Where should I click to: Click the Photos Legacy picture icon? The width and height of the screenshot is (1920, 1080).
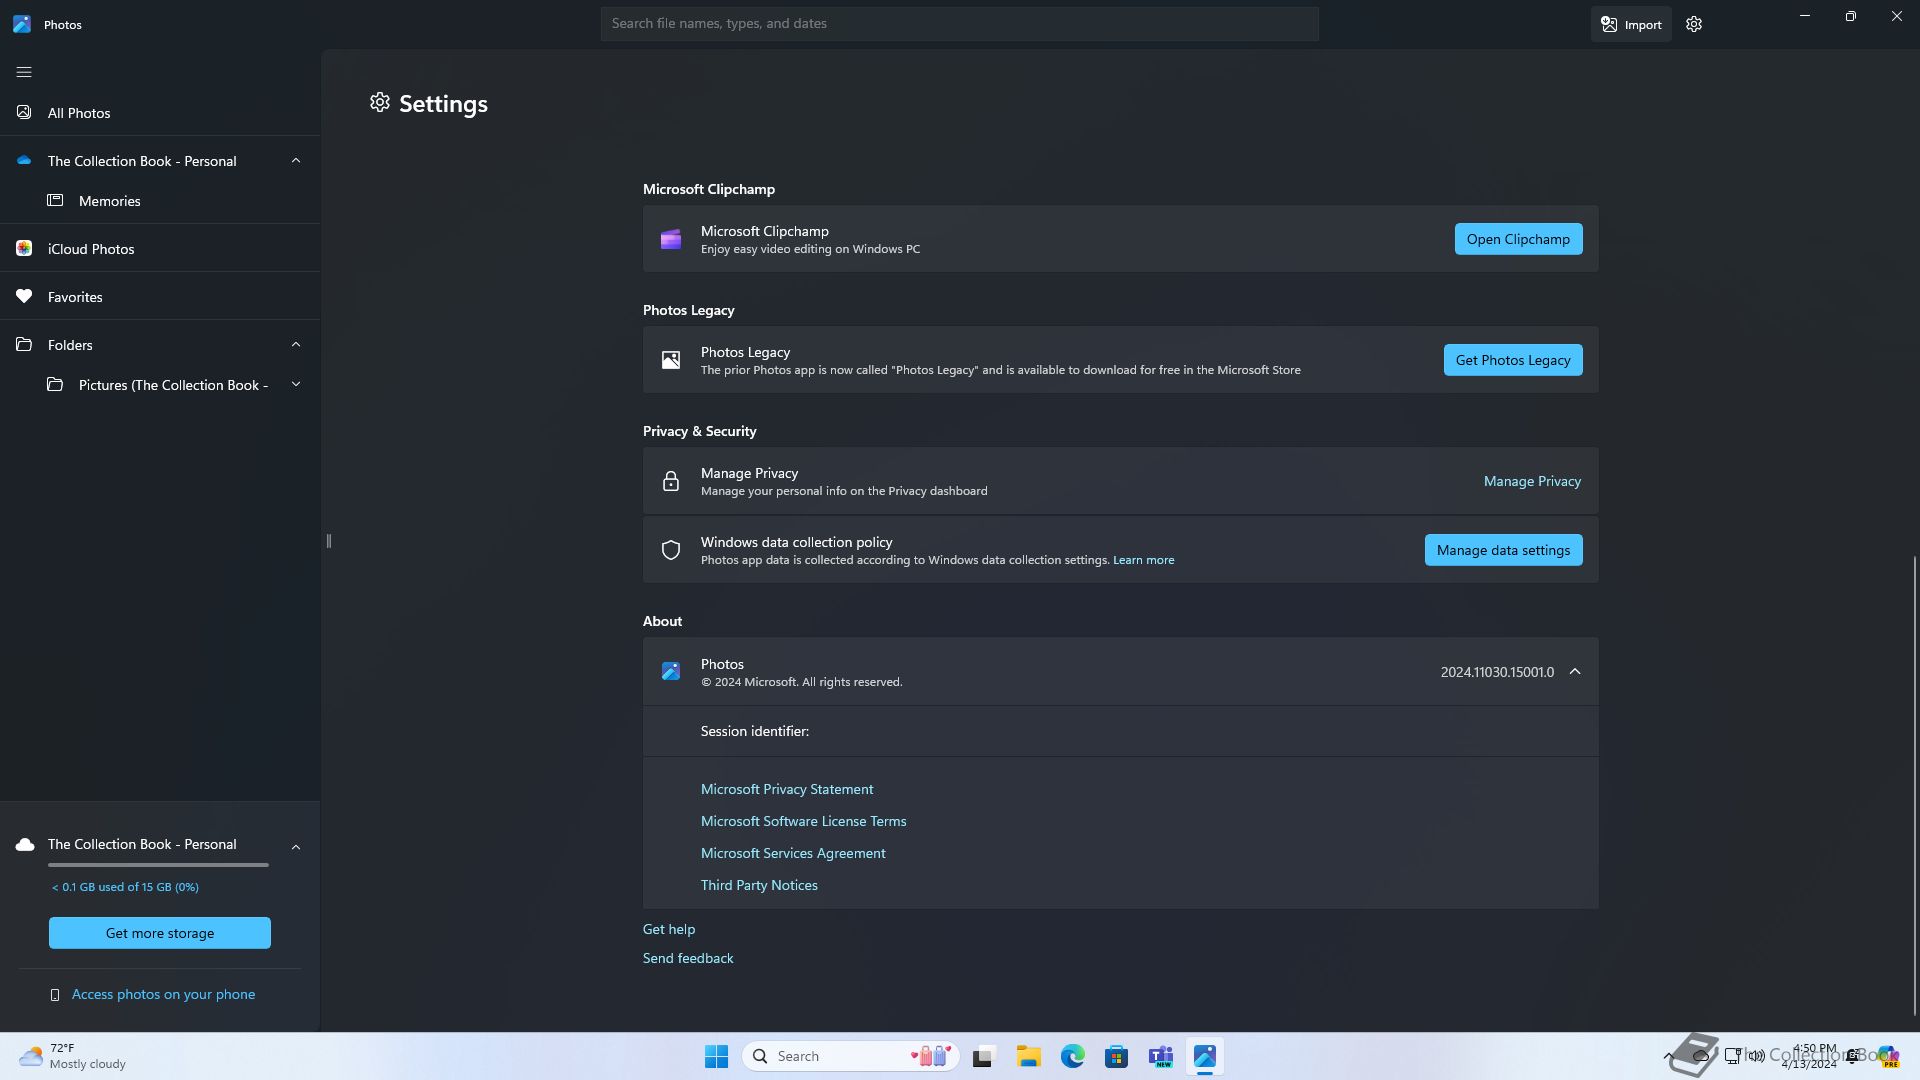(671, 360)
